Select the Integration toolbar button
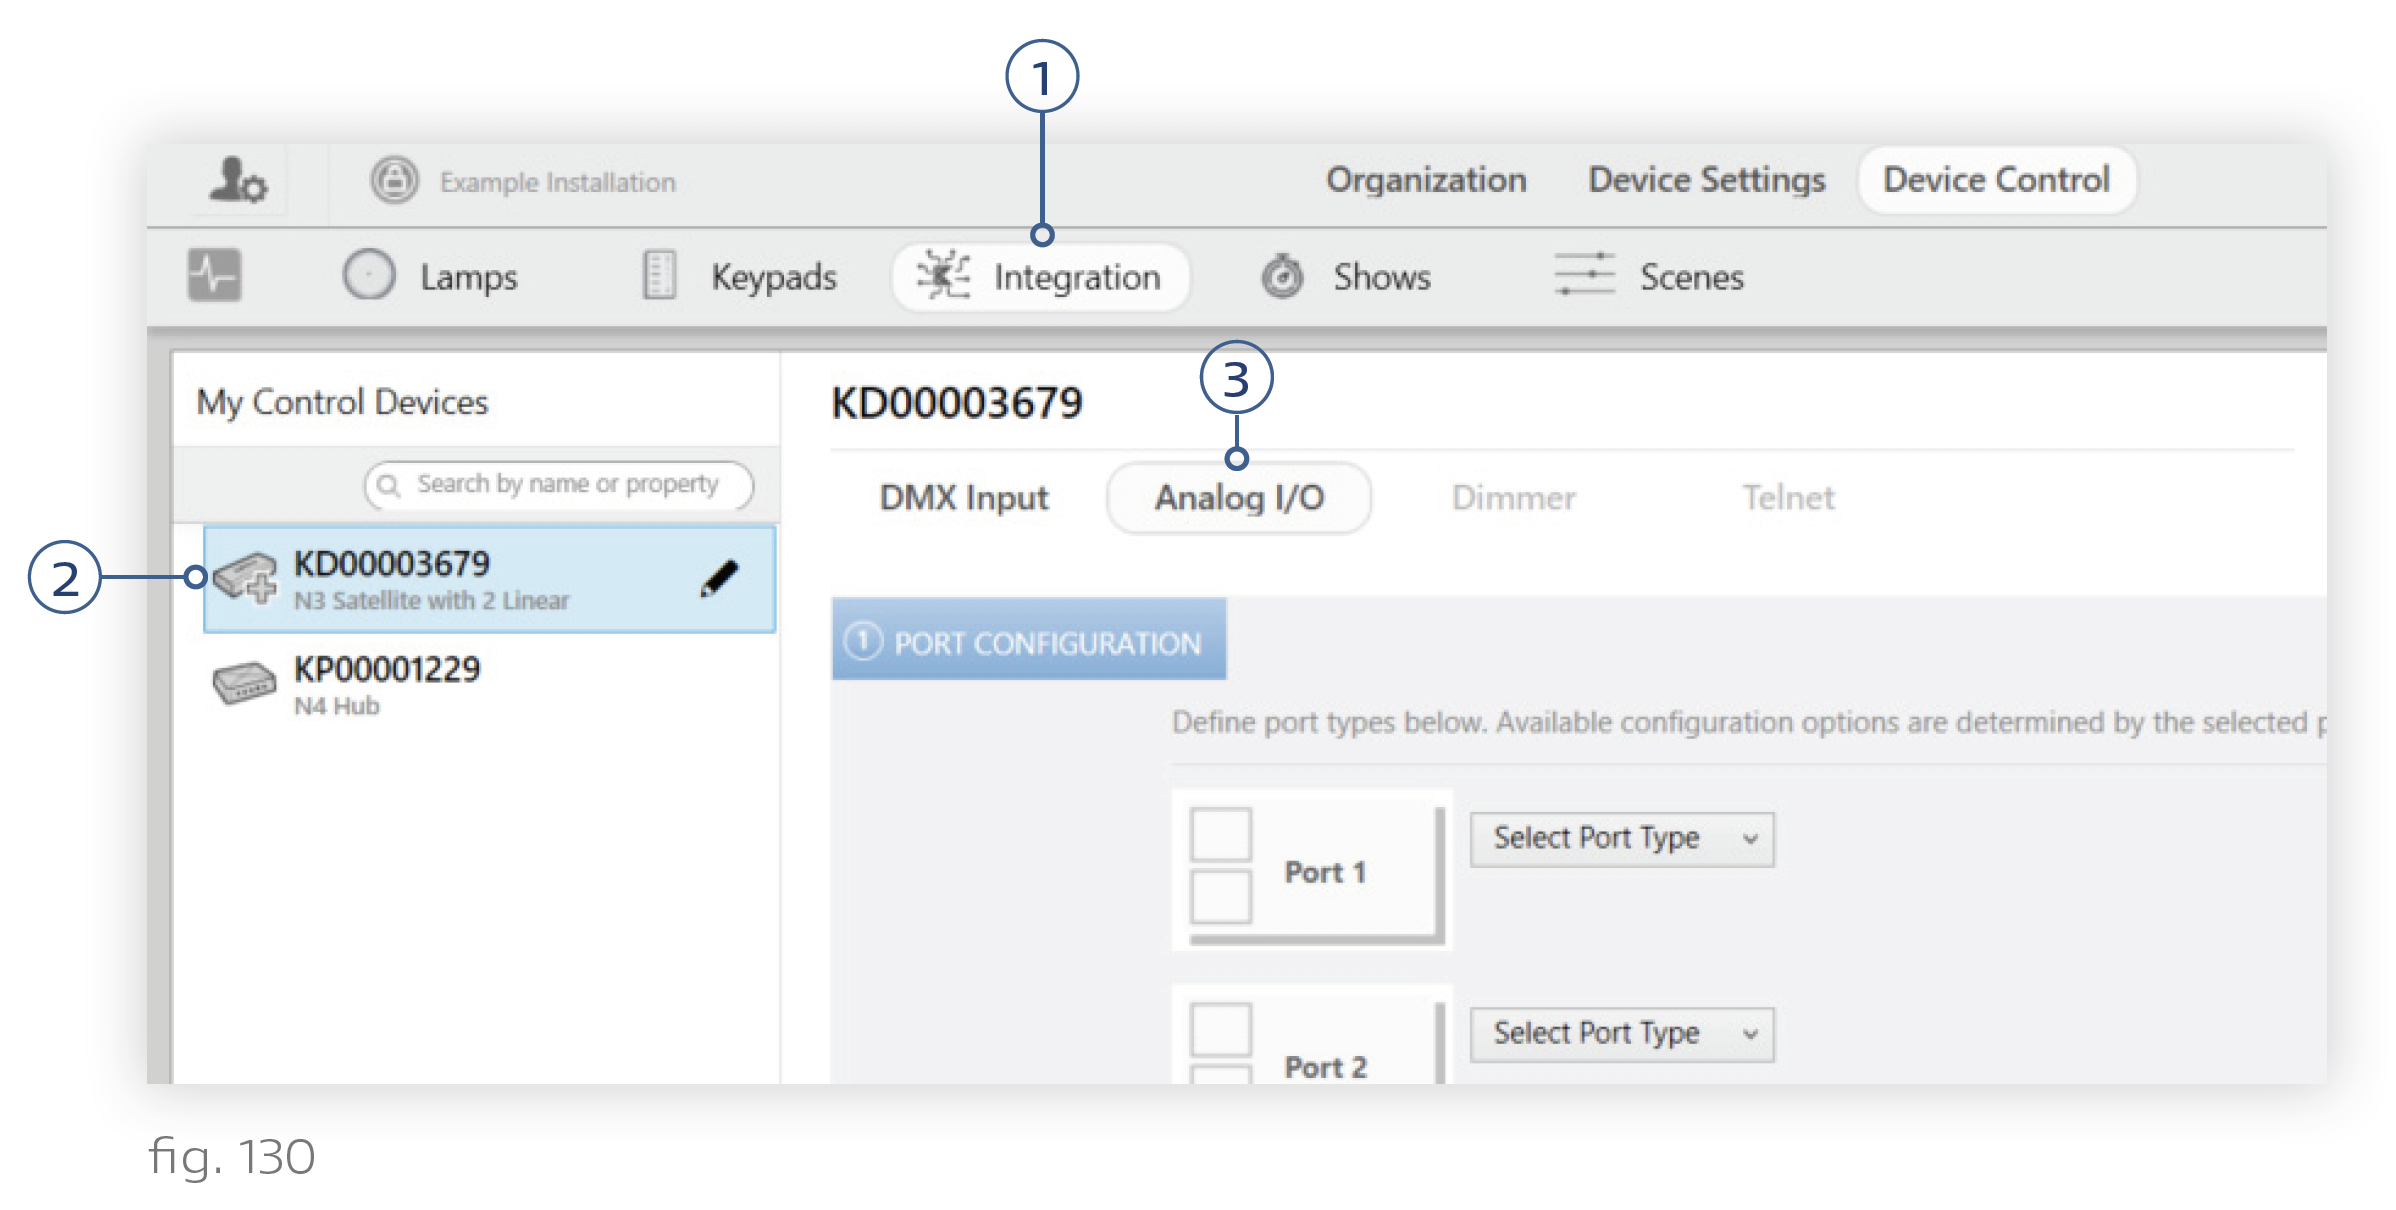2396x1210 pixels. coord(1040,277)
